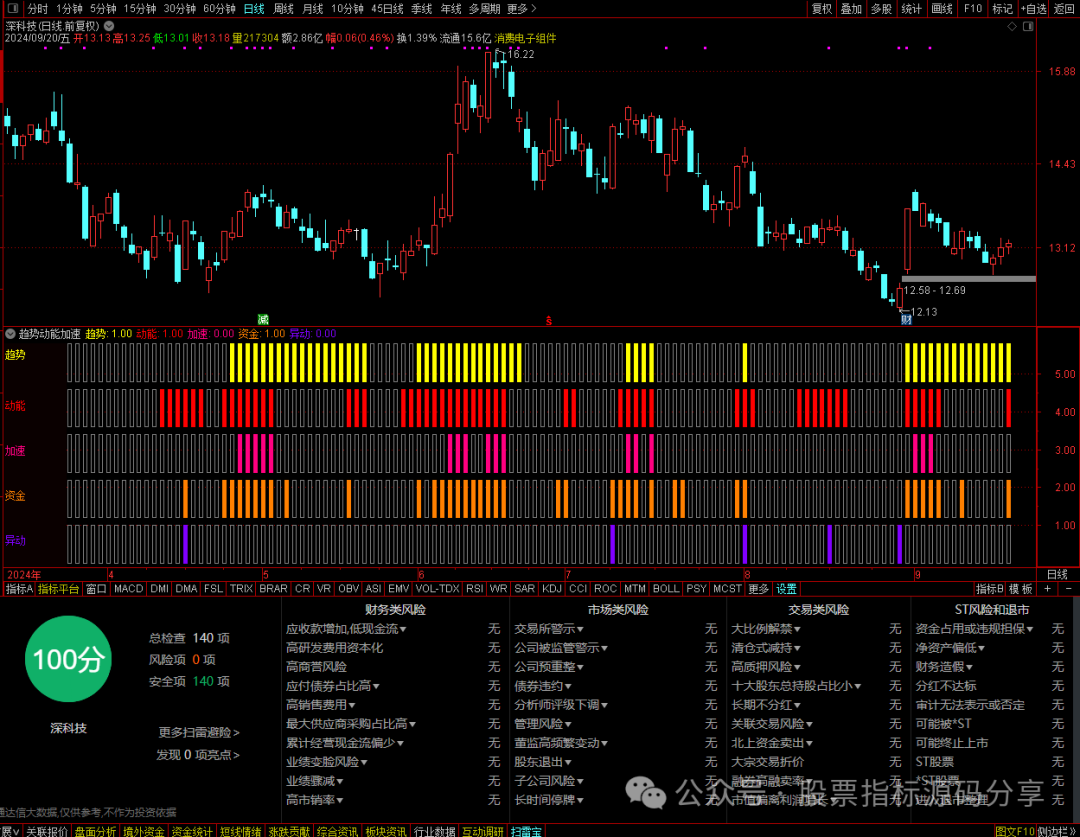Screen dimensions: 1080x837
Task: Expand 资金占用或违规担保 risk item
Action: tap(974, 628)
